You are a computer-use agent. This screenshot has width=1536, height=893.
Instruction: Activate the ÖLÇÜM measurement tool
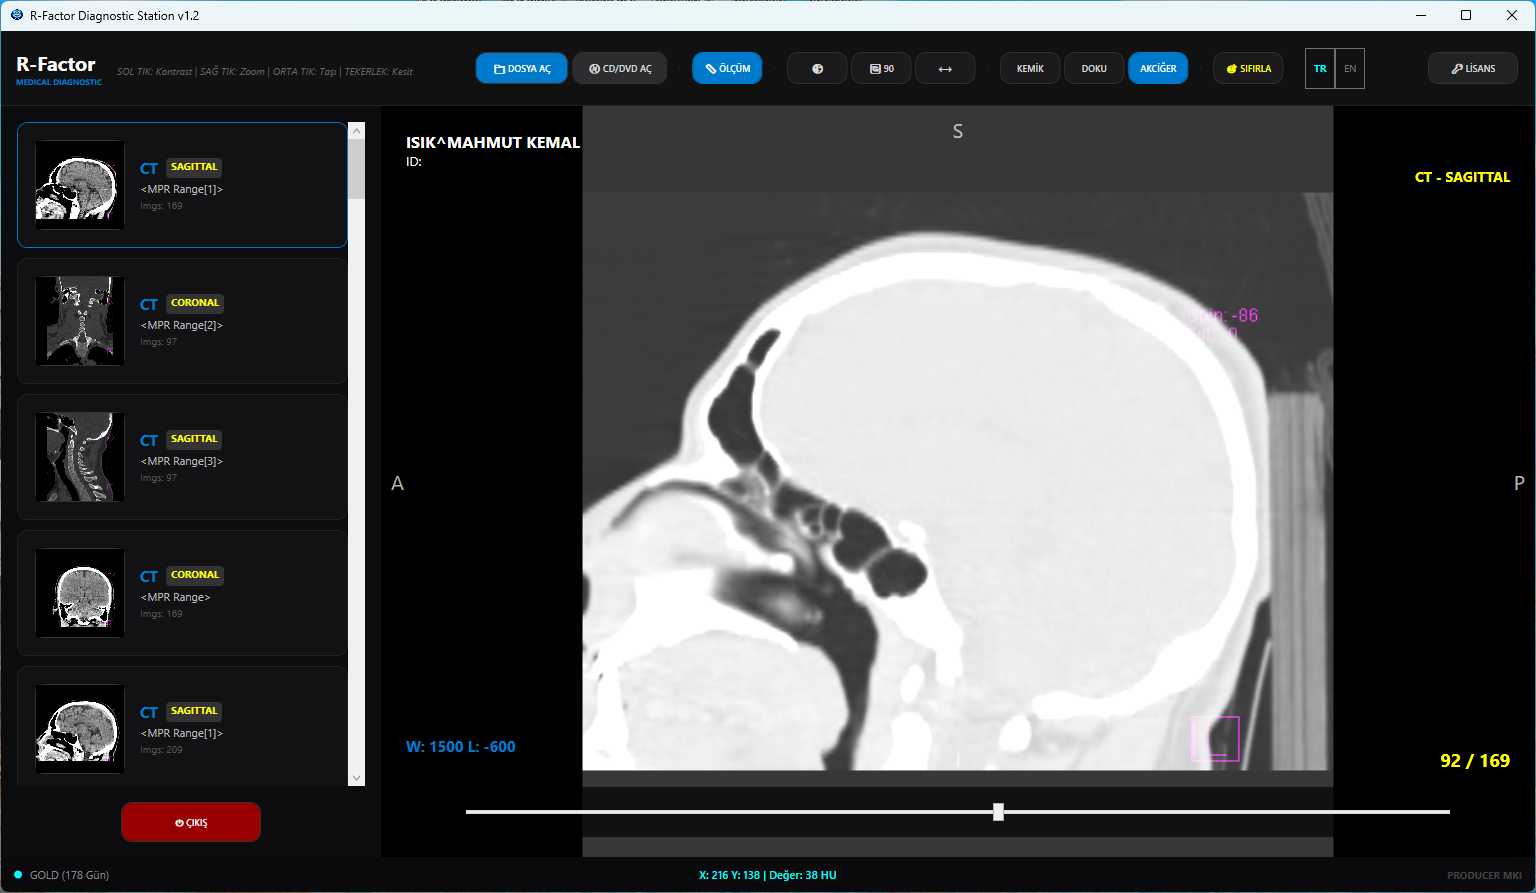tap(727, 69)
